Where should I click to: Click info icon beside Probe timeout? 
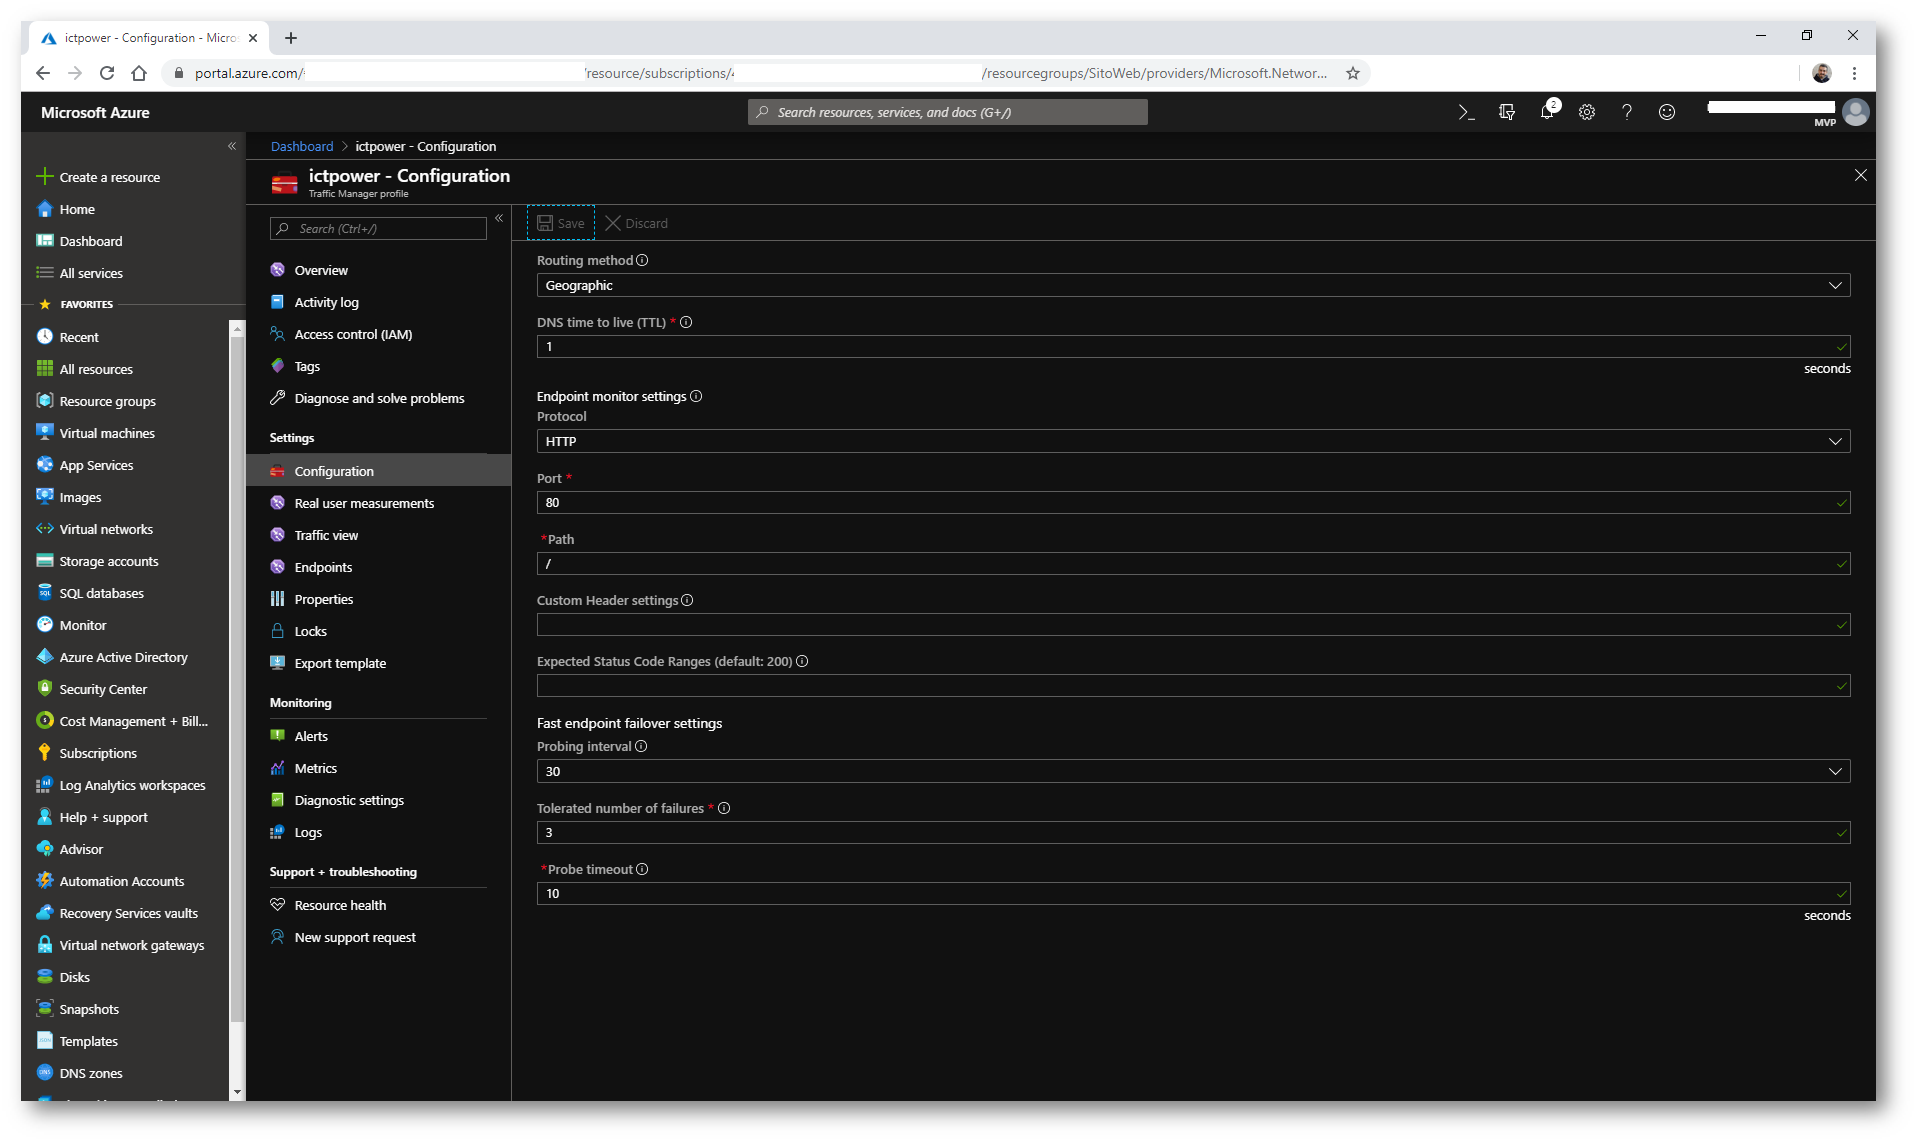[643, 870]
